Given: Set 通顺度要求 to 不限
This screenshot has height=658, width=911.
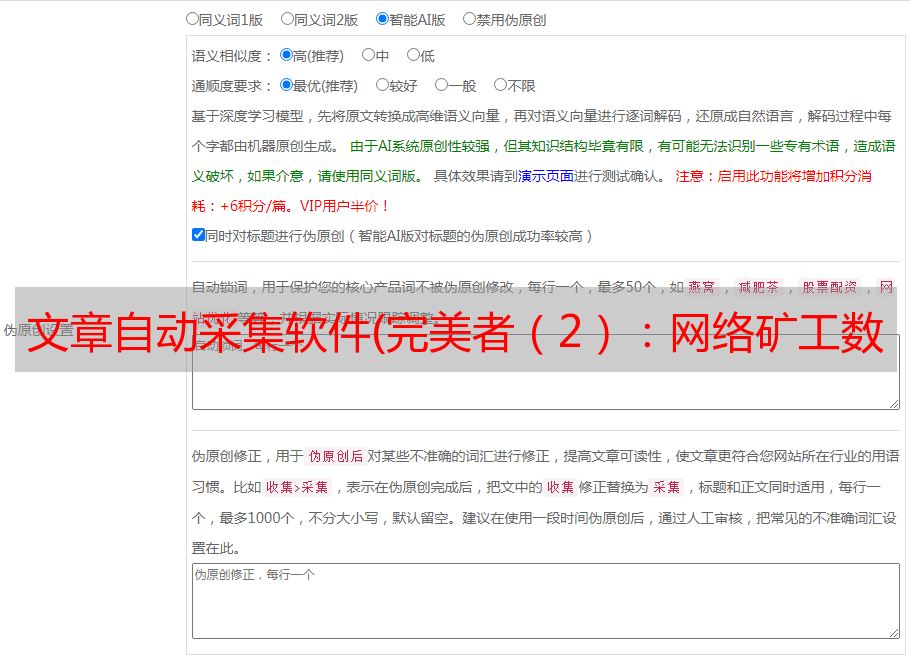Looking at the screenshot, I should [x=500, y=85].
